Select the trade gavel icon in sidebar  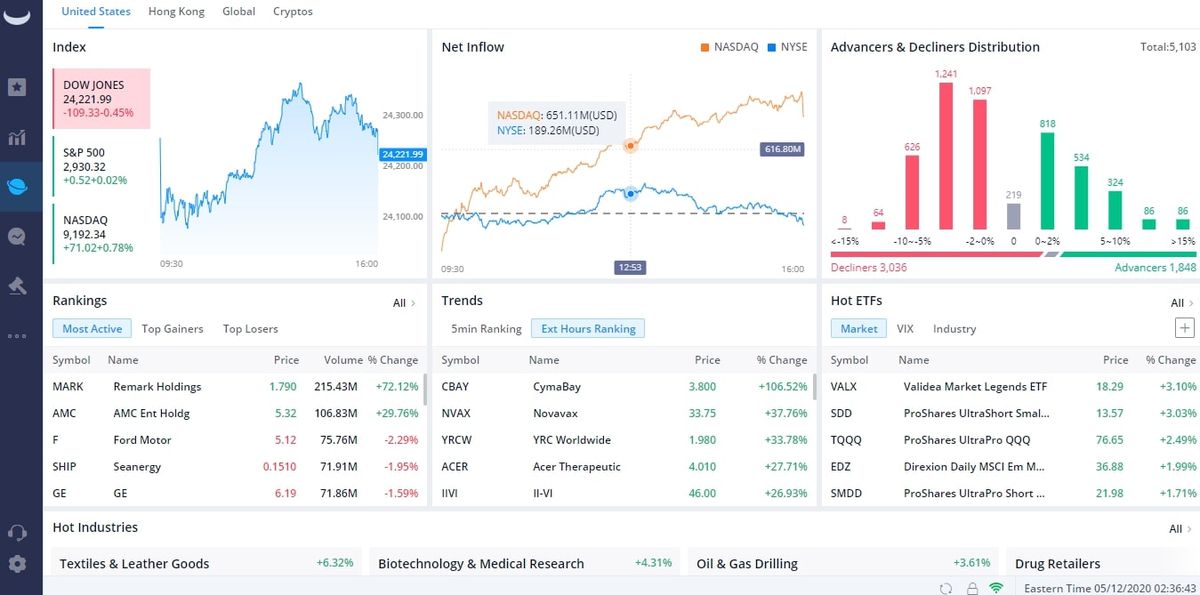tap(18, 285)
